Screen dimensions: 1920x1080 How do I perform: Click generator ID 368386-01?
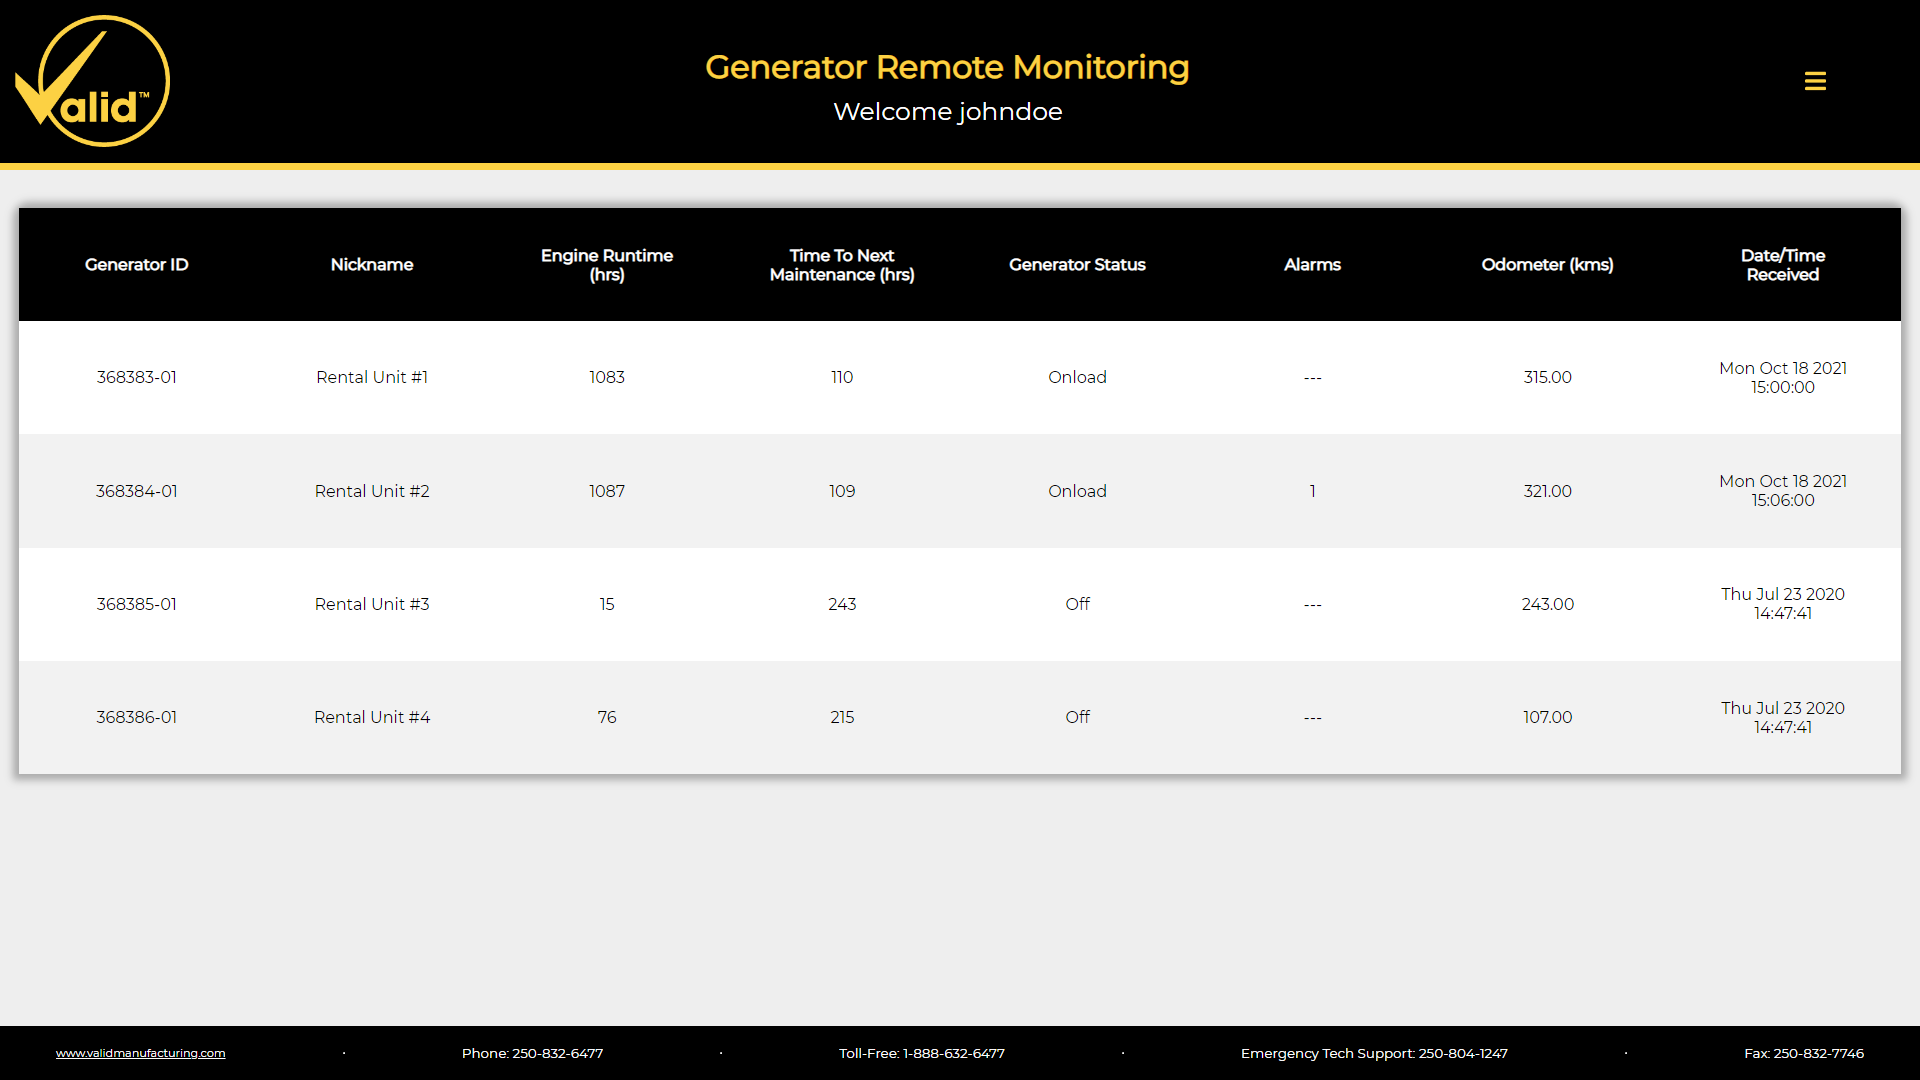click(x=136, y=717)
